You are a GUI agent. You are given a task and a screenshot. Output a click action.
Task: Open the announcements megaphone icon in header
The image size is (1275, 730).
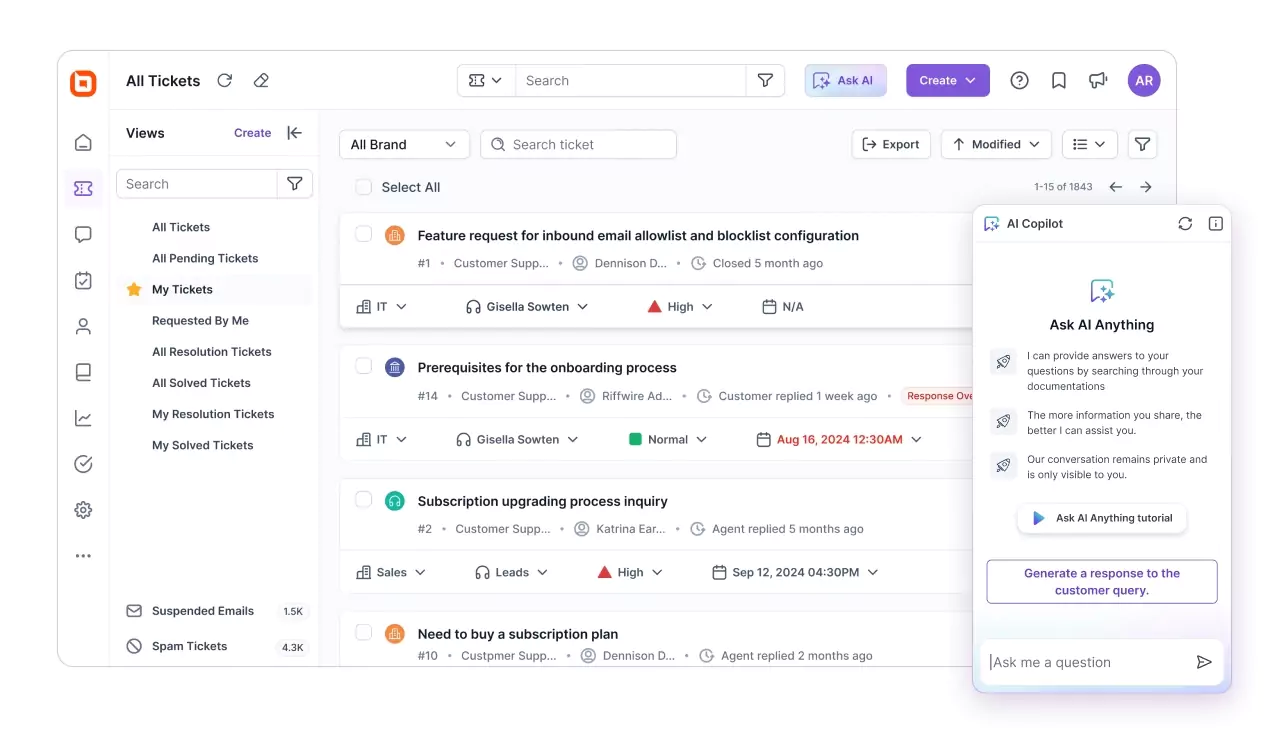(x=1098, y=80)
